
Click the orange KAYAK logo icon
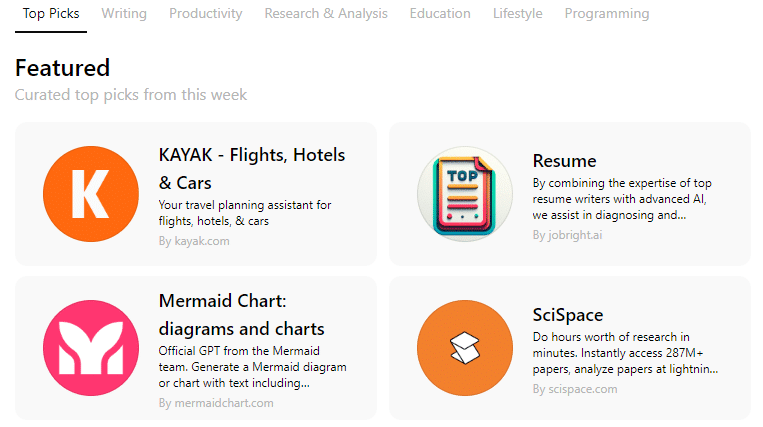91,194
